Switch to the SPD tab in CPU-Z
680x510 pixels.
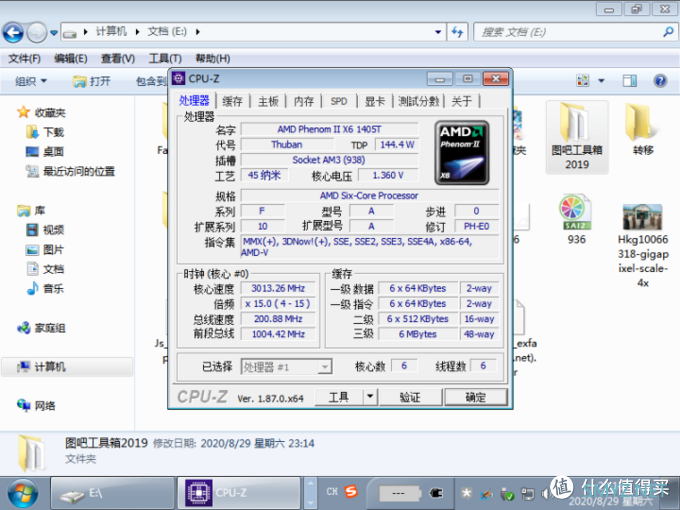[x=339, y=101]
